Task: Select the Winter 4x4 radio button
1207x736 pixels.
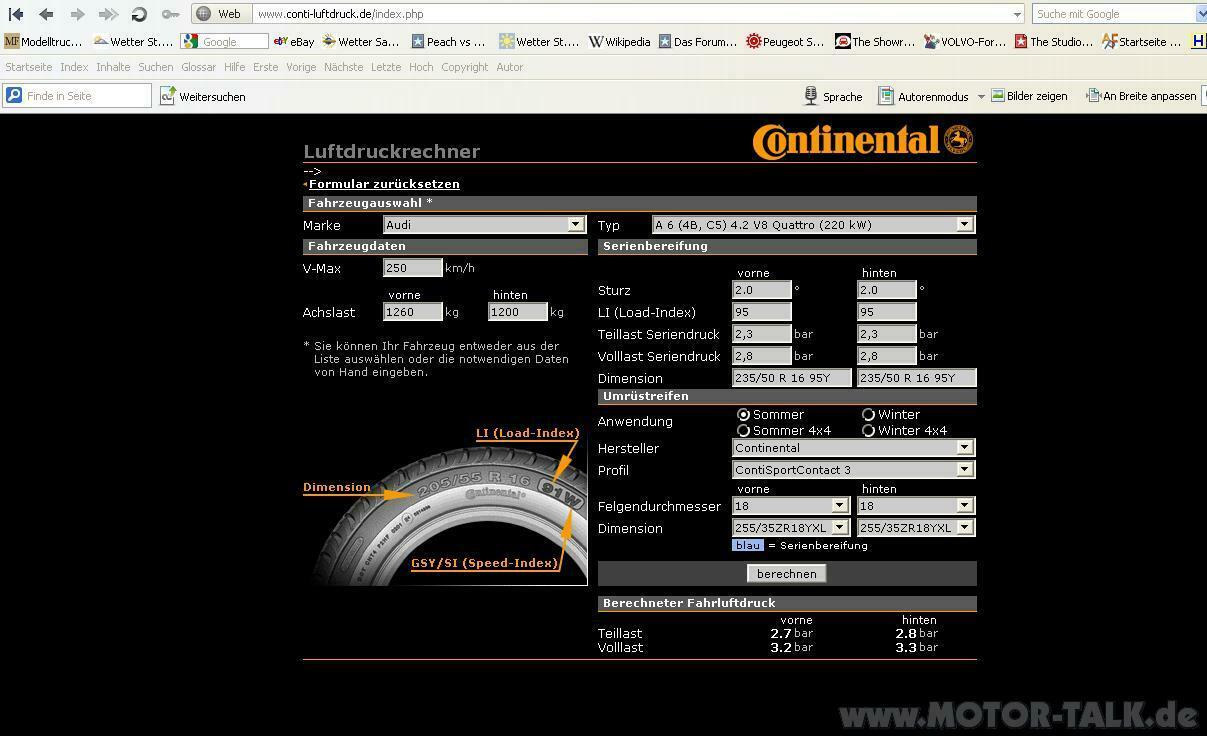Action: (x=868, y=430)
